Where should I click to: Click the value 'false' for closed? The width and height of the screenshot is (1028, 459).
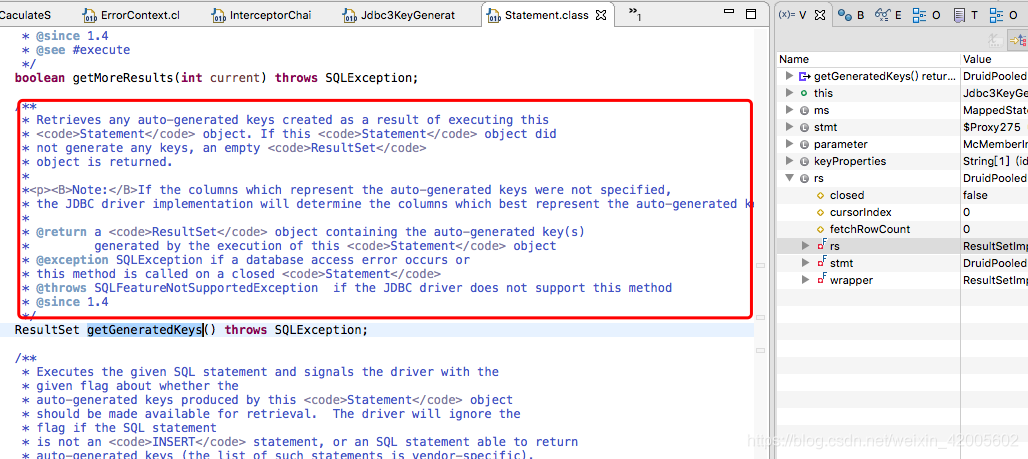click(976, 195)
